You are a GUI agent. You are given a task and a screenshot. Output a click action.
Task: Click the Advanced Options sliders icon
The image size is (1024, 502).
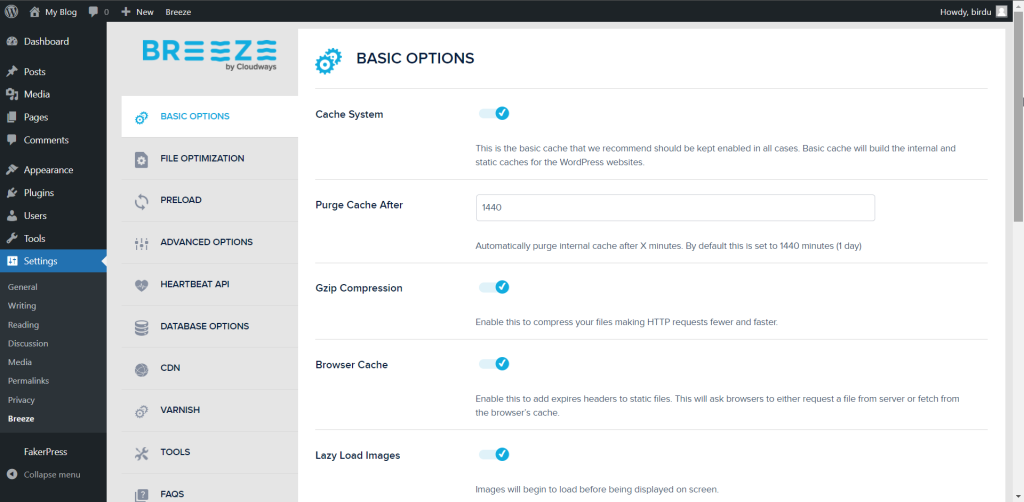tap(141, 243)
